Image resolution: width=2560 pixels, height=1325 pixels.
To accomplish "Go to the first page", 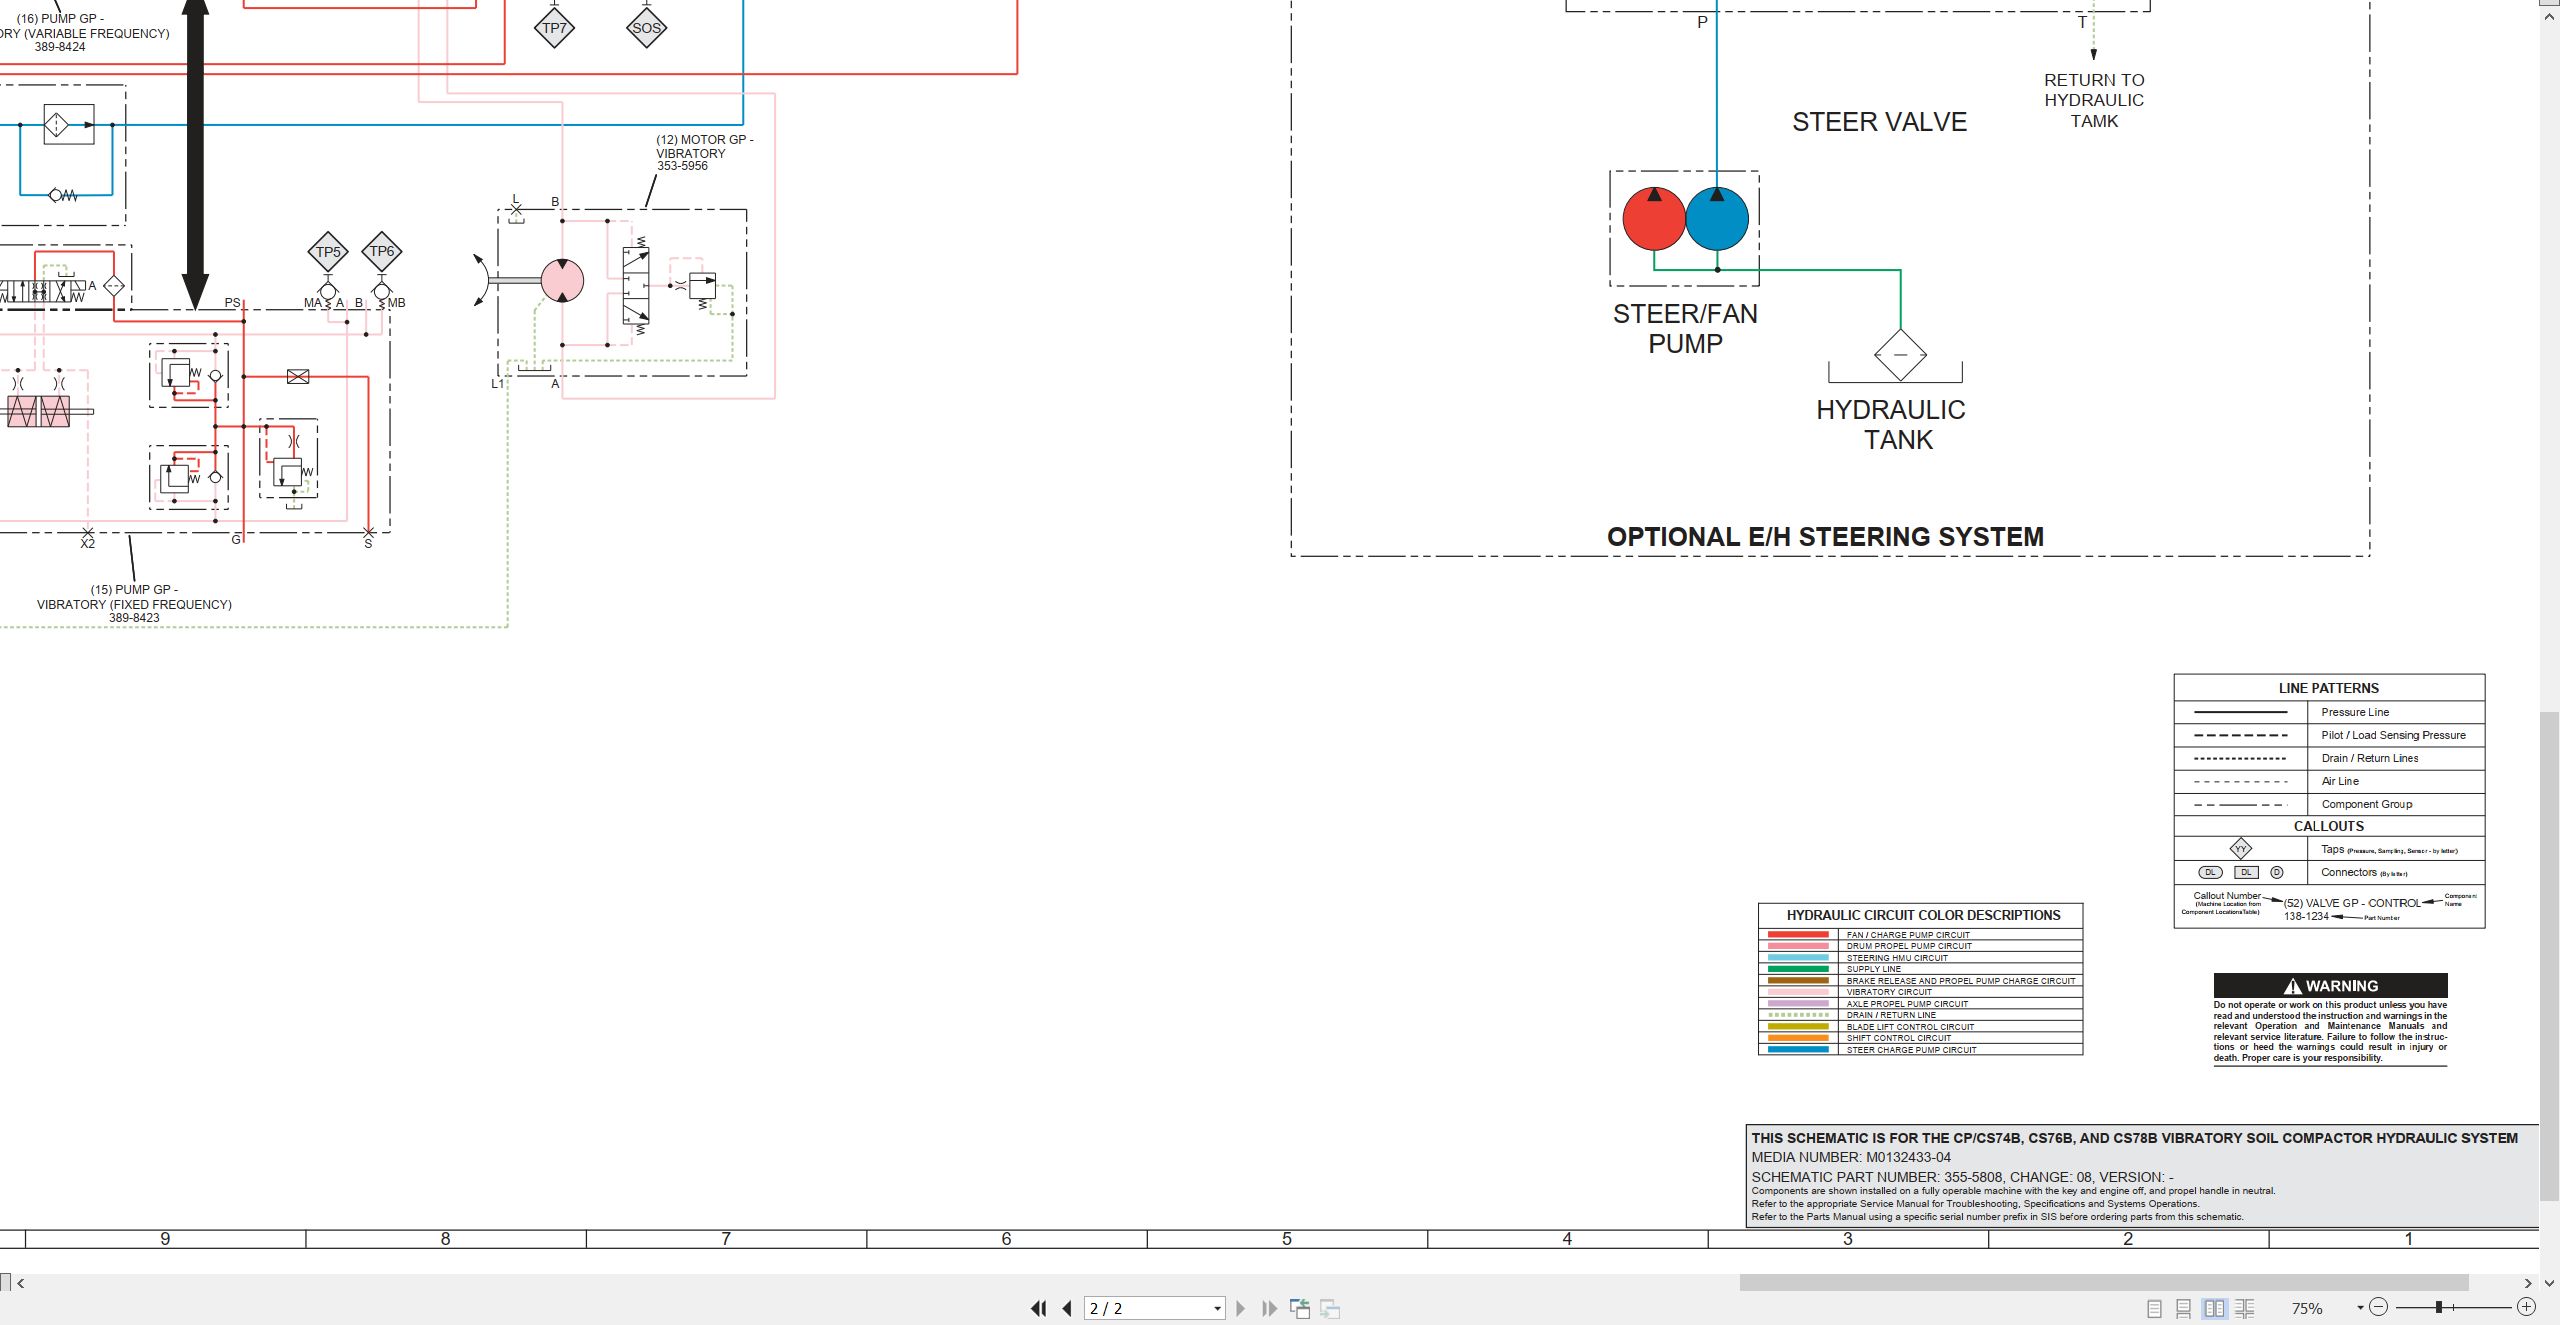I will (1039, 1308).
